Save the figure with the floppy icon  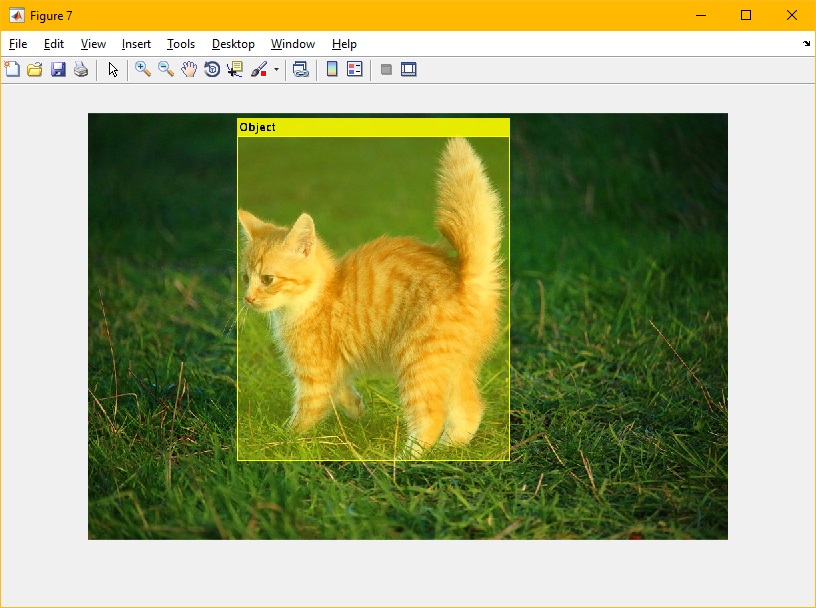(x=58, y=69)
